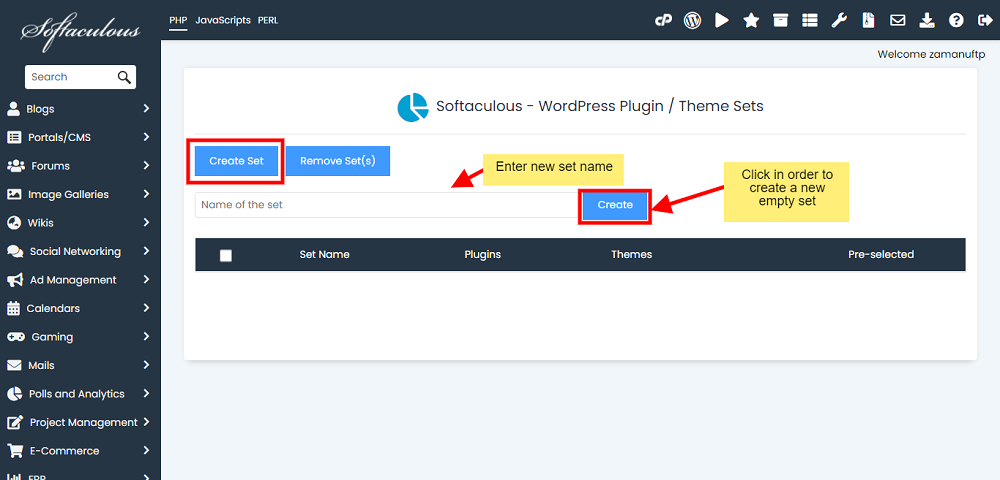Open the zip file (import) icon
This screenshot has height=480, width=1000.
click(868, 20)
